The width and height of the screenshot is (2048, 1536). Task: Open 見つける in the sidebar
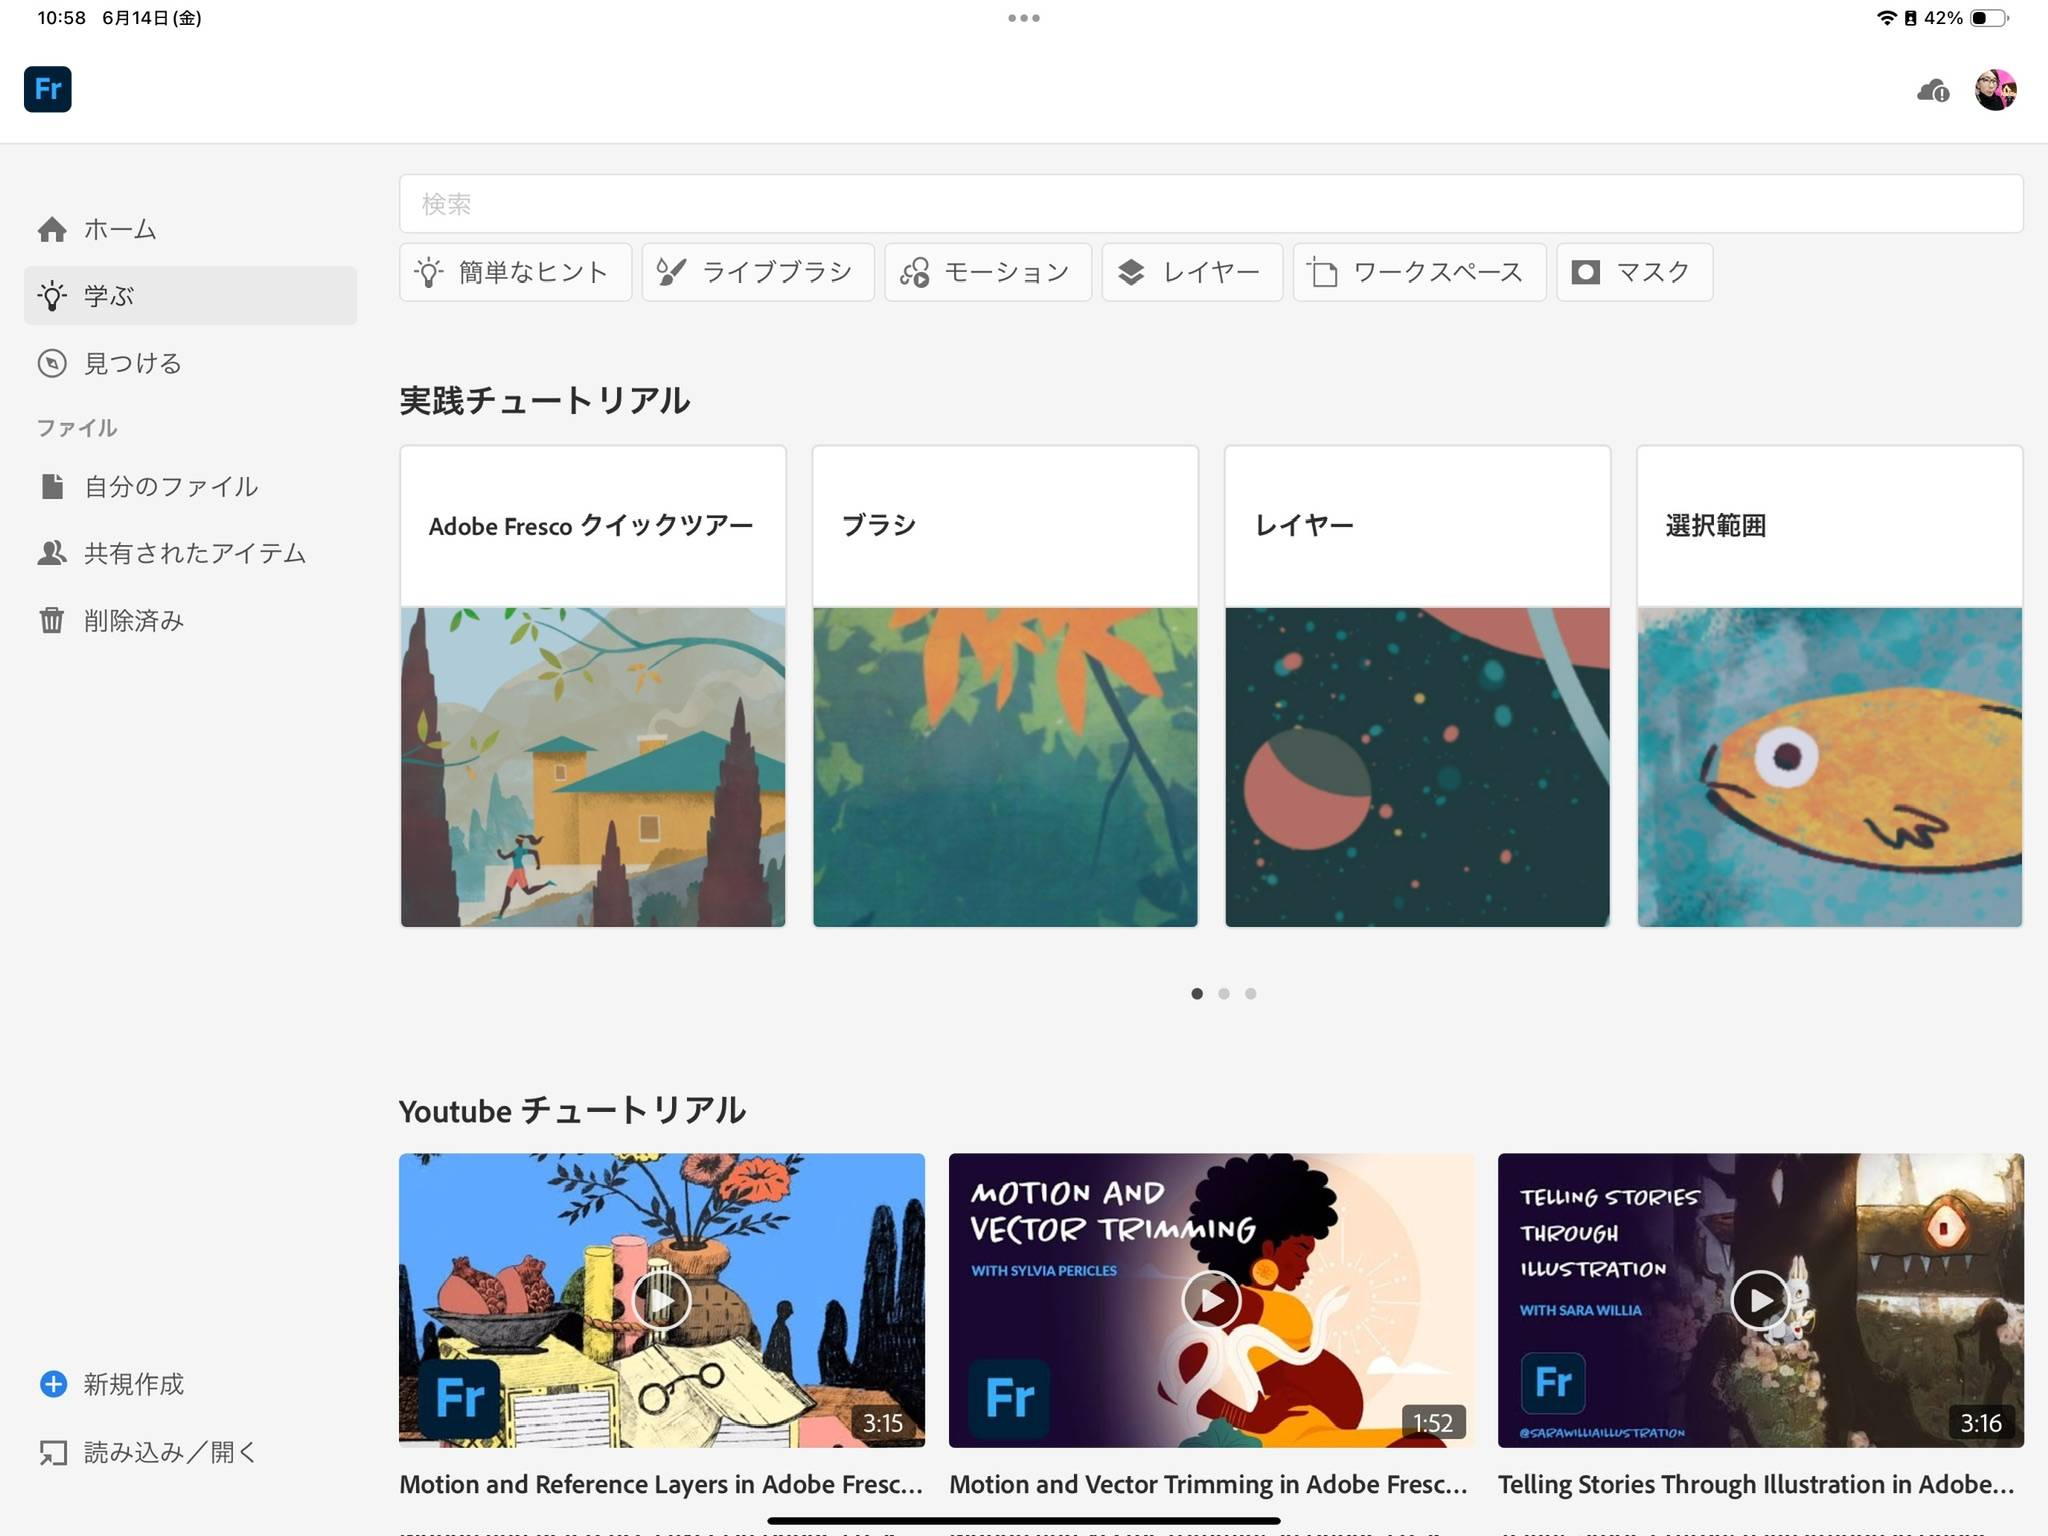[190, 363]
